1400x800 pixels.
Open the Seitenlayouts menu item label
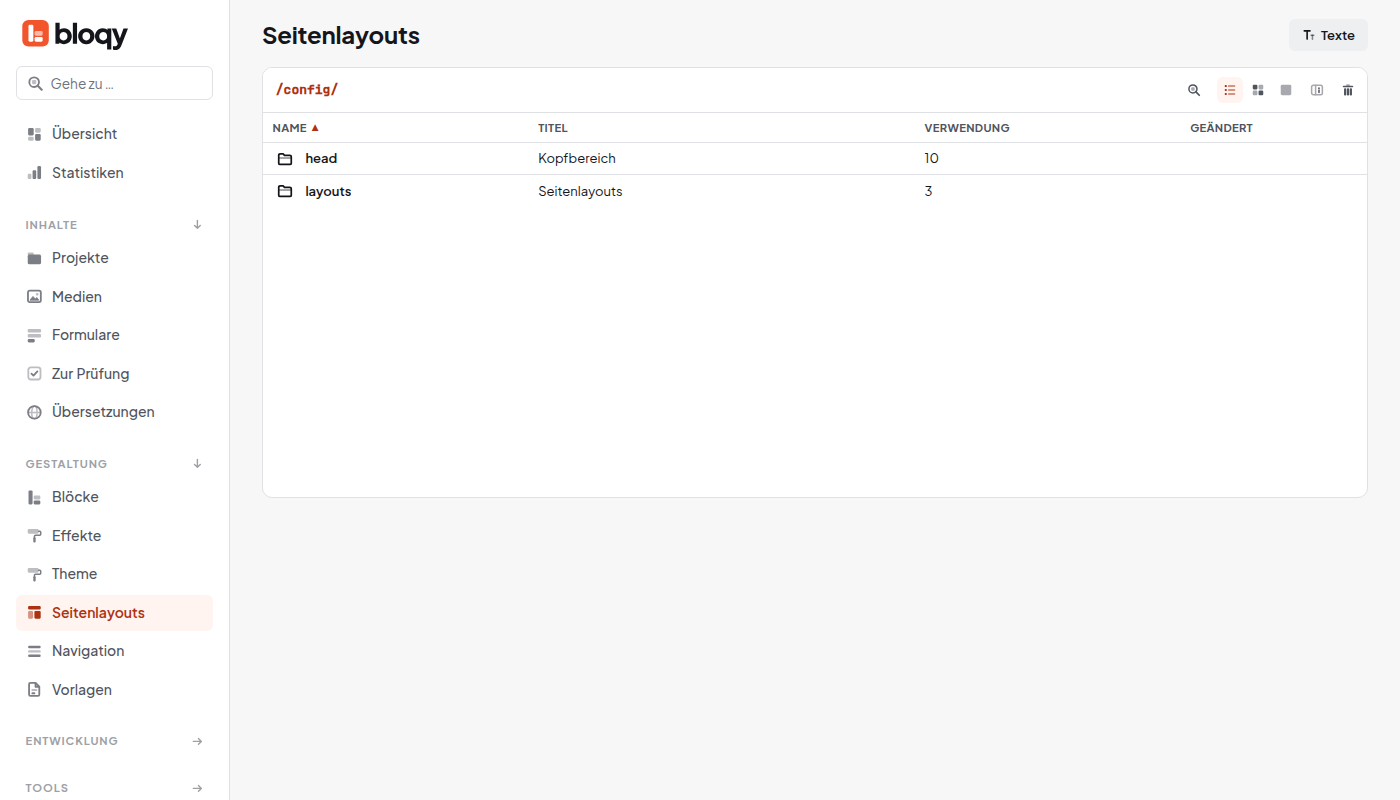point(98,613)
